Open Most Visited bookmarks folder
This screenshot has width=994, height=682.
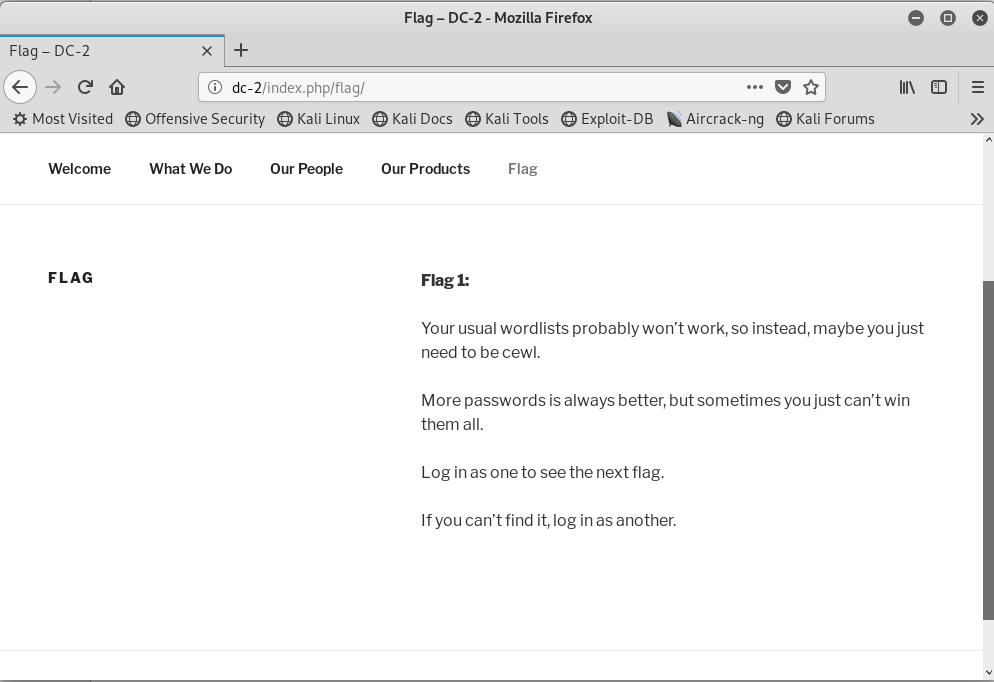point(63,119)
